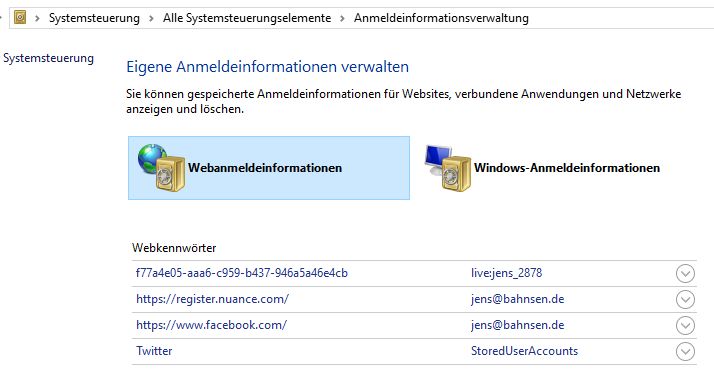Expand the Twitter StoredUserAccounts entry
The width and height of the screenshot is (714, 382).
point(685,351)
